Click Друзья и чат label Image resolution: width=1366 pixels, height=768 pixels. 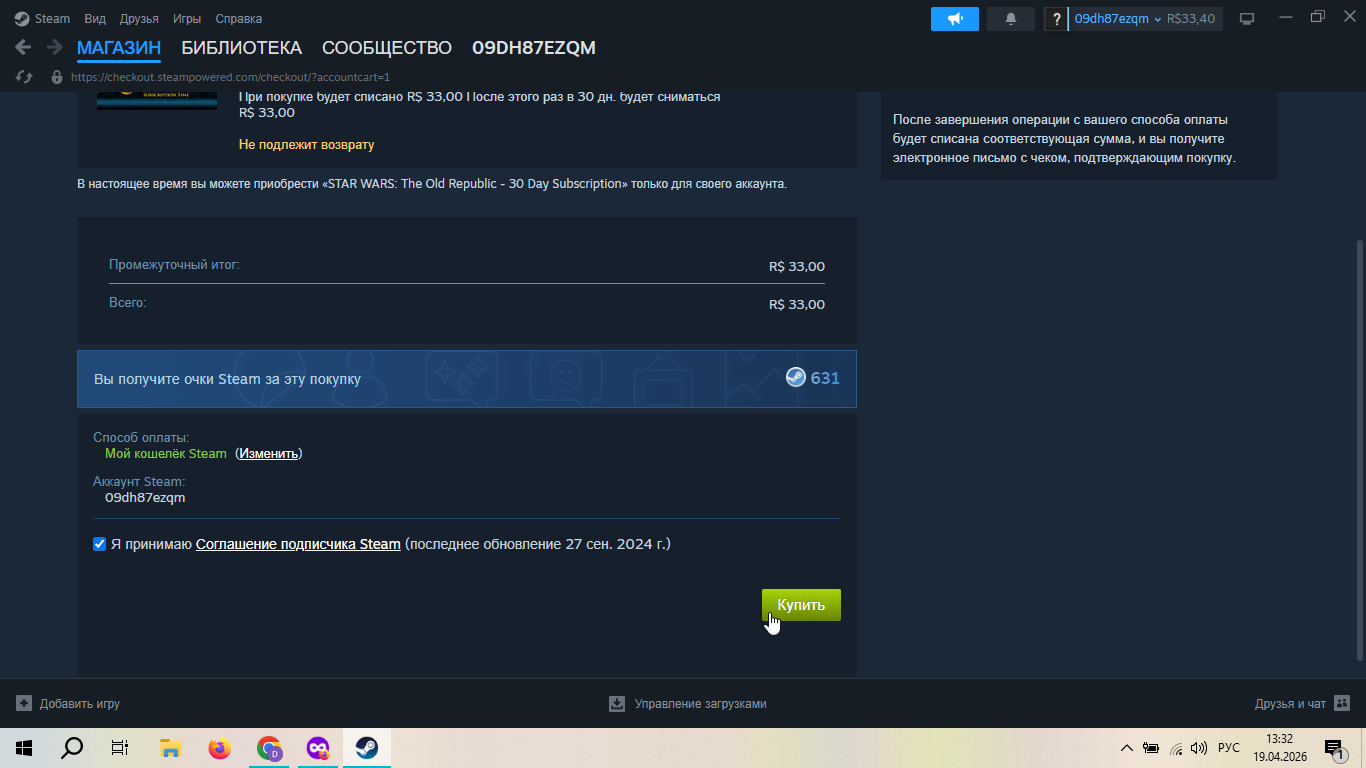1290,704
